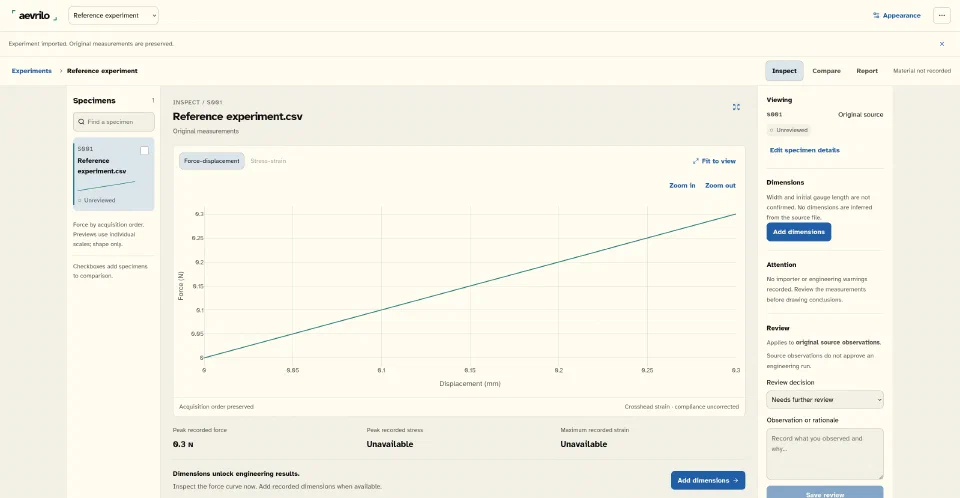
Task: Open the Reference experiment dropdown in header
Action: pyautogui.click(x=113, y=15)
